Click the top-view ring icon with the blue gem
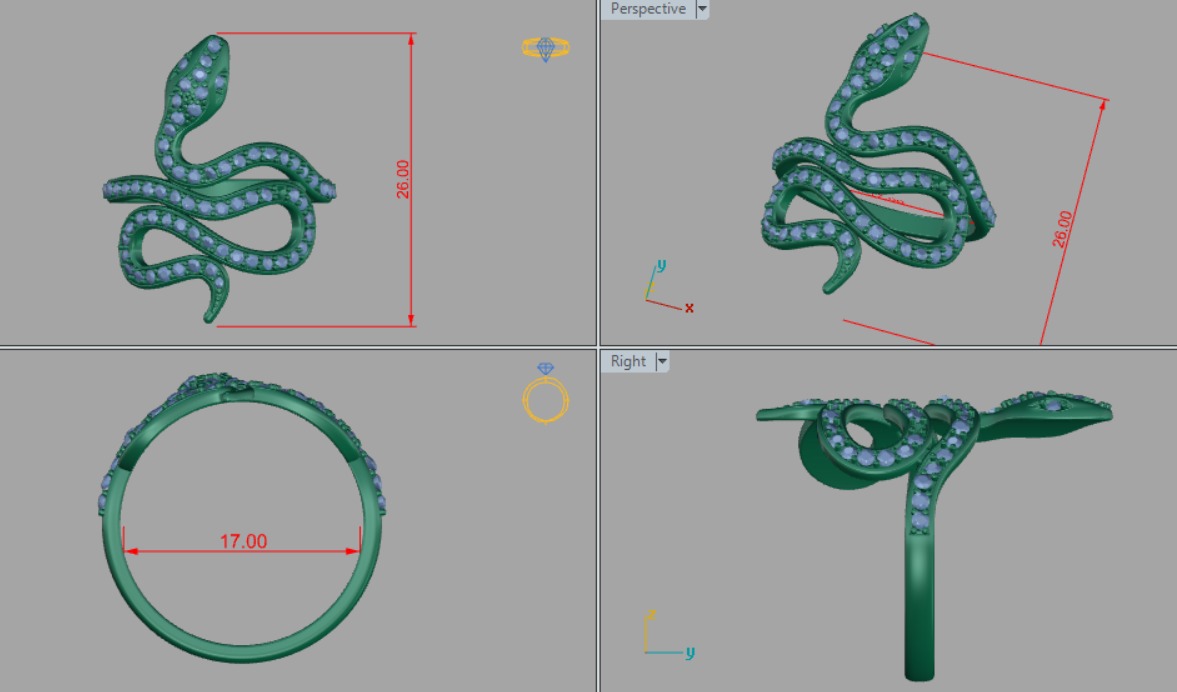Screen dimensions: 1177x692 [546, 49]
